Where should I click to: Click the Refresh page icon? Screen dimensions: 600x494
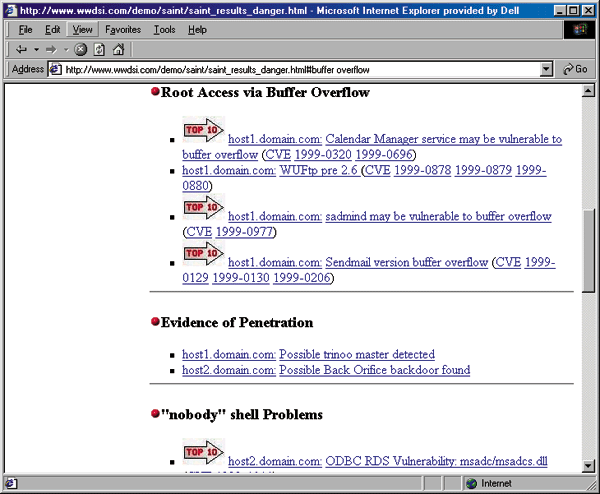point(99,49)
